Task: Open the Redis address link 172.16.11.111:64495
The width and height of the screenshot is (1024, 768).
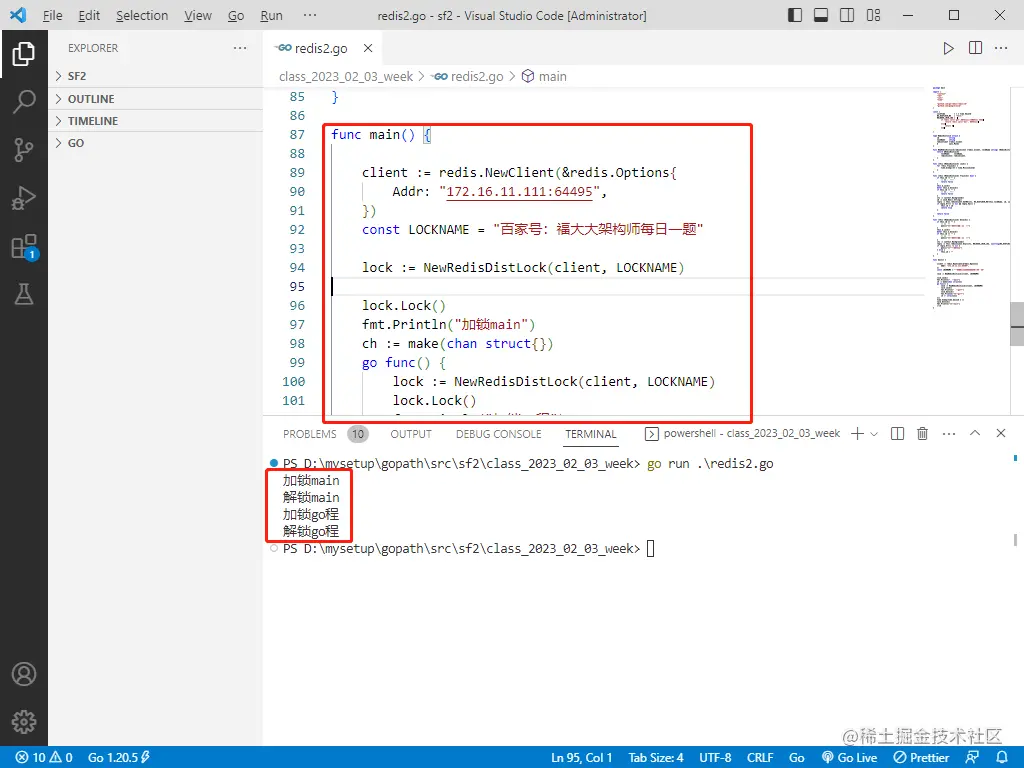Action: 519,191
